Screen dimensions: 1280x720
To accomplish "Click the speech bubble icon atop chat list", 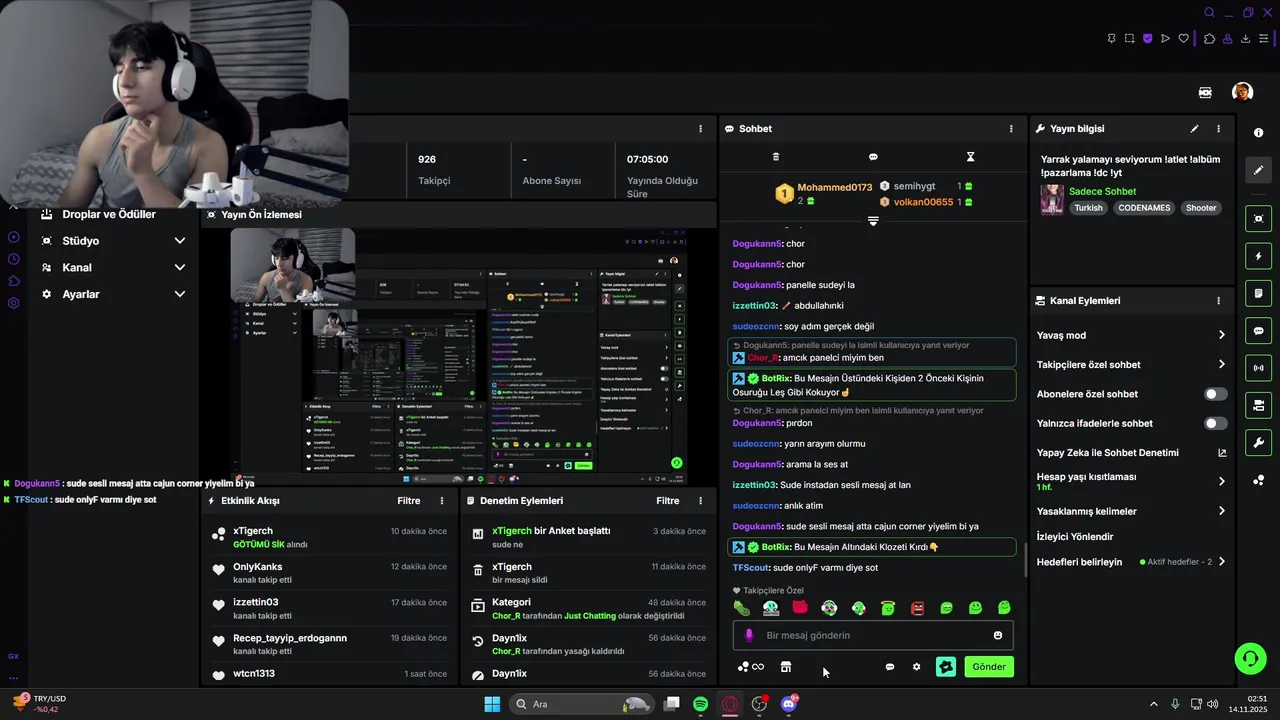I will click(x=873, y=157).
